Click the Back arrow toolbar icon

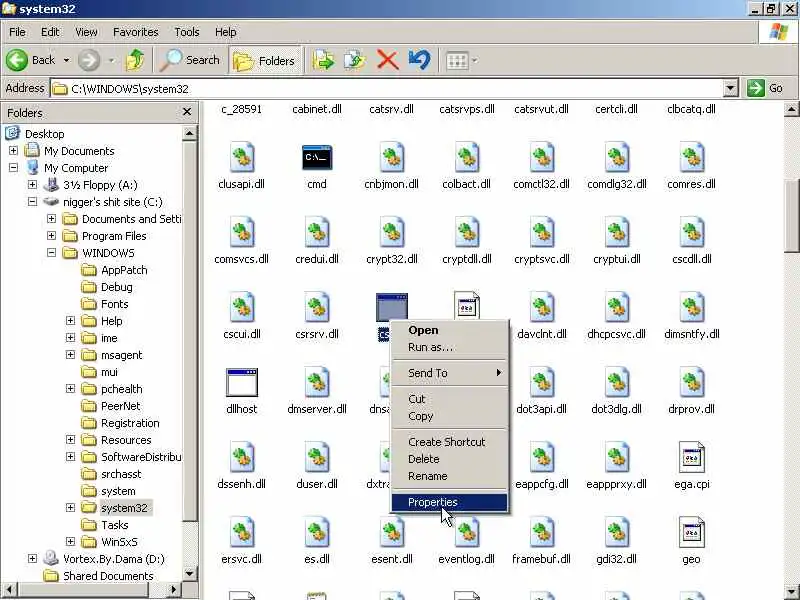pos(17,60)
